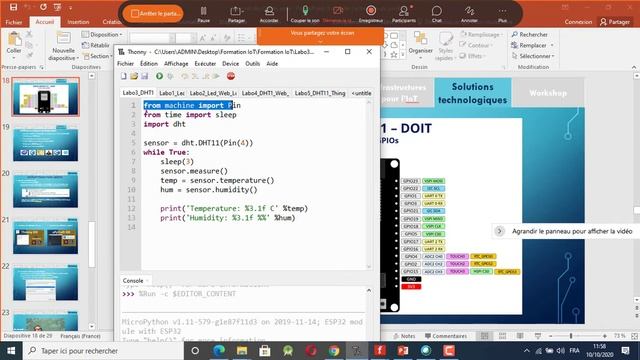Click Notes button in PowerPoint status bar

click(x=404, y=336)
